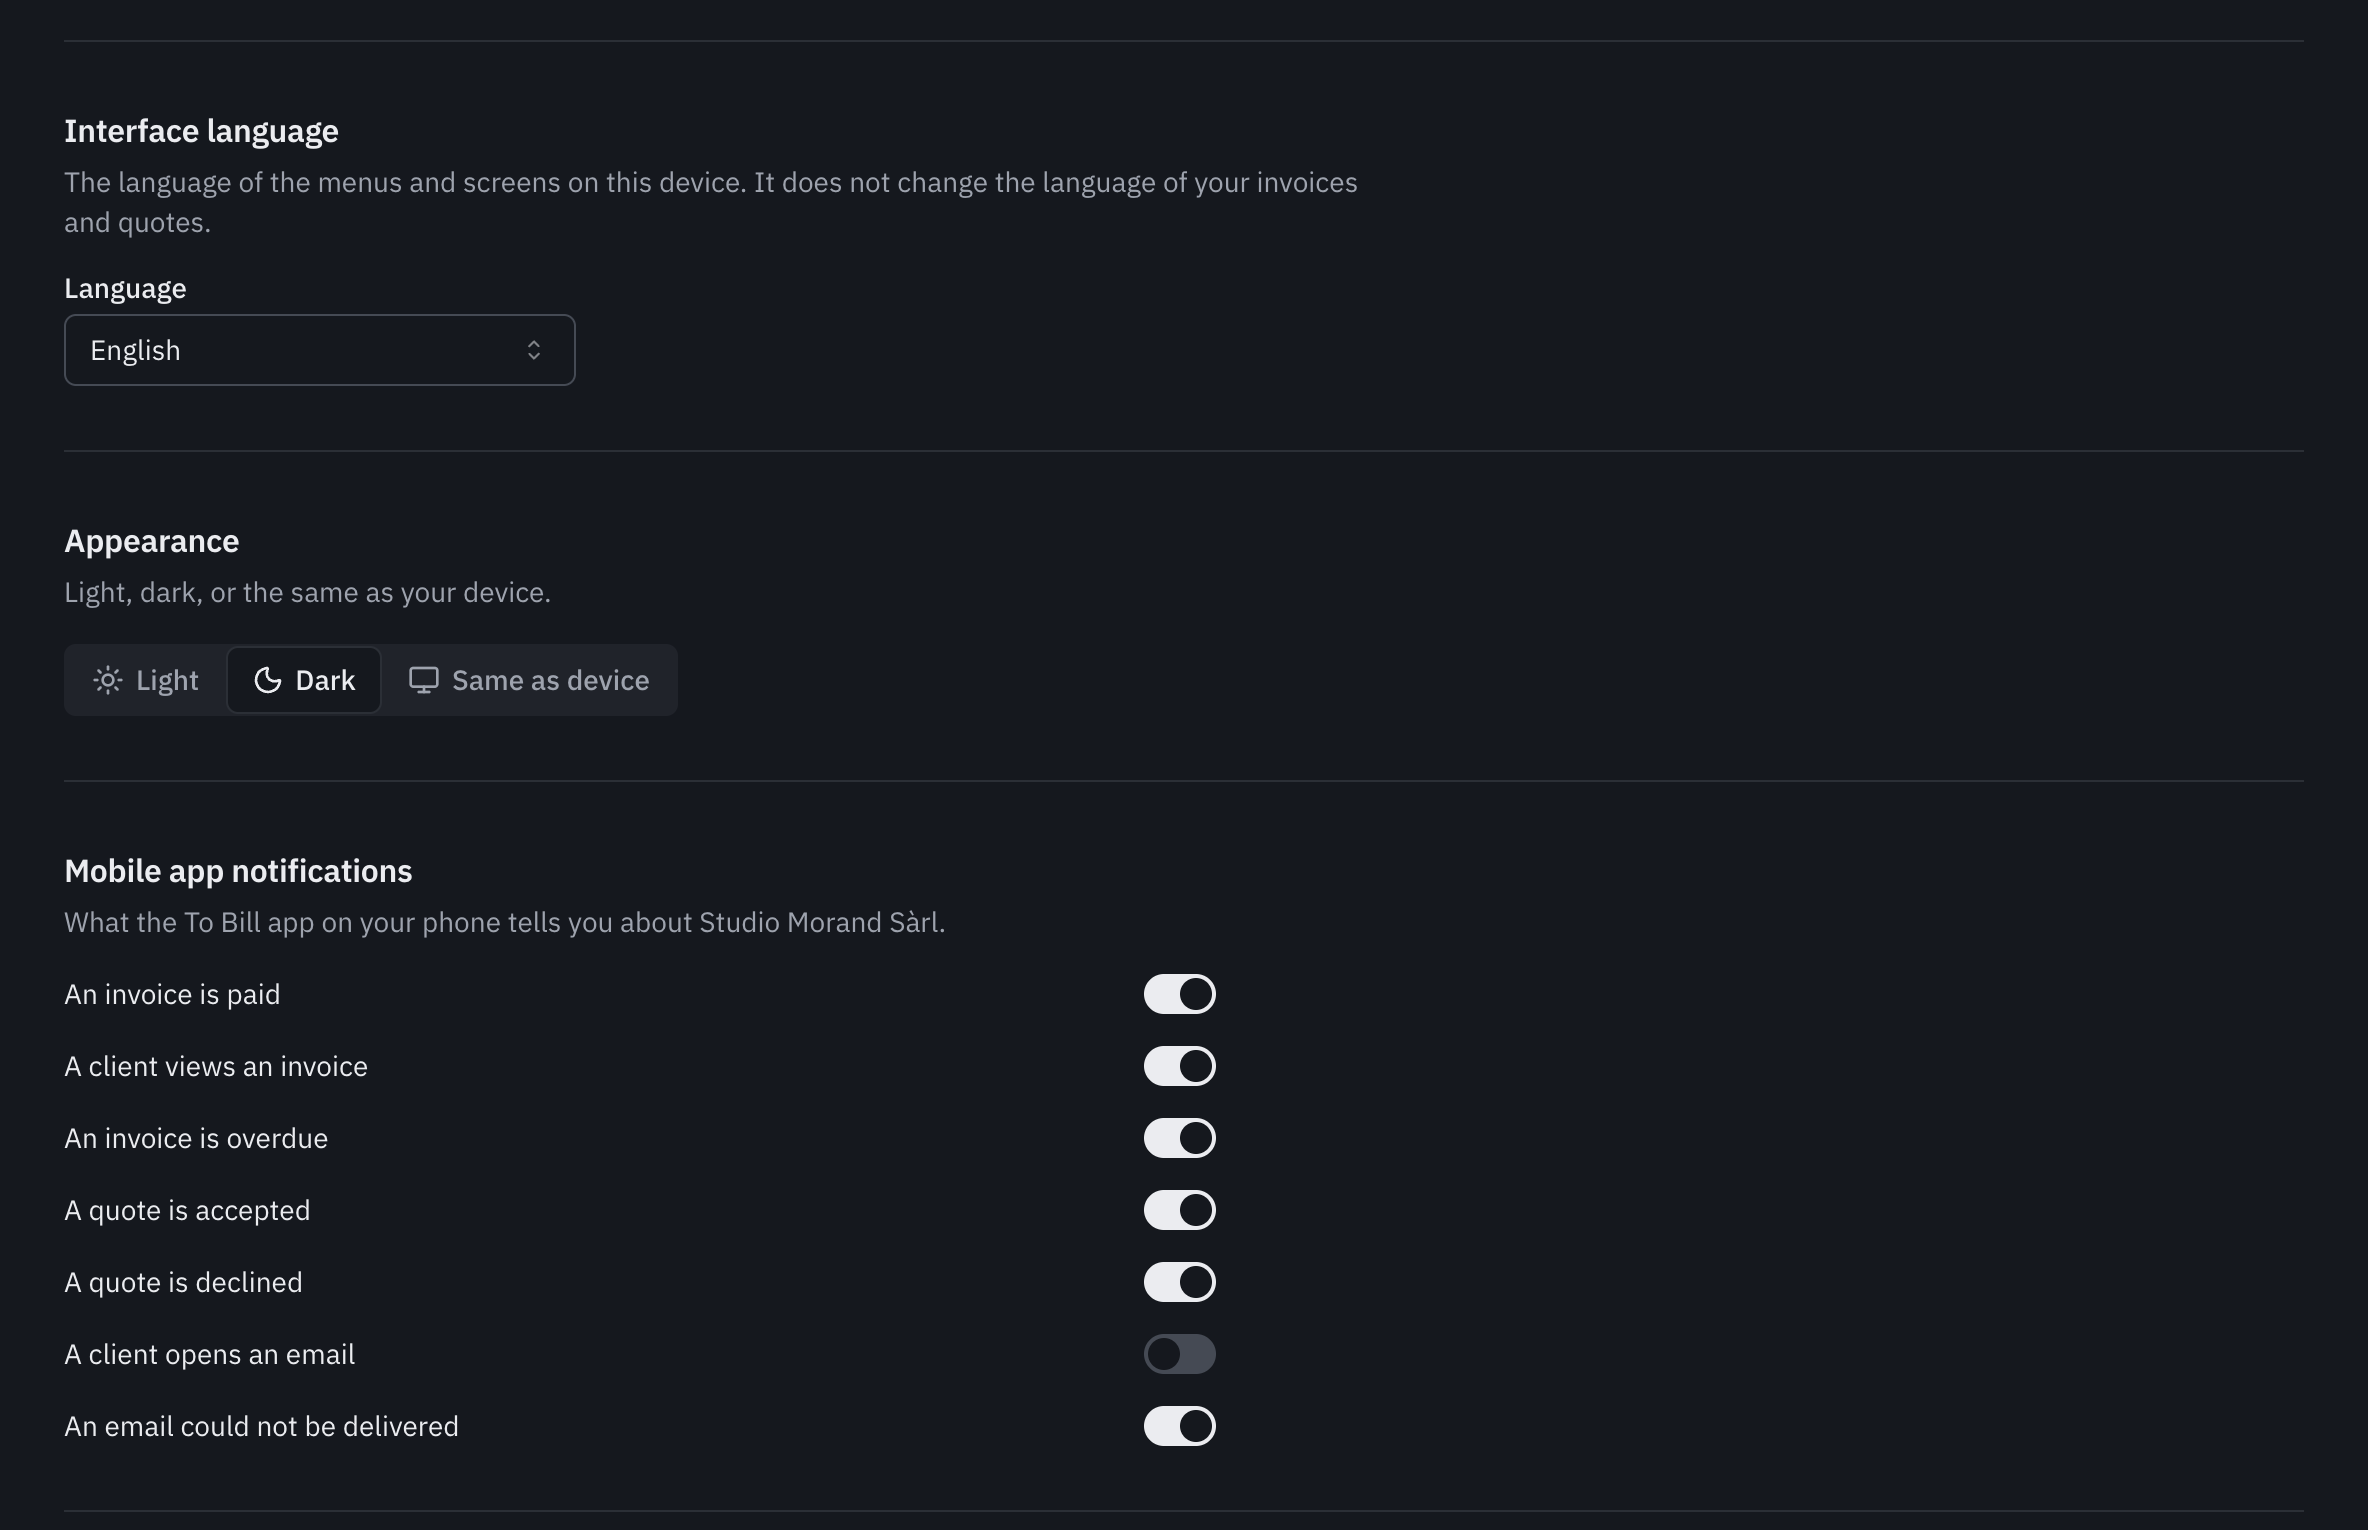Select the Dark appearance option

point(304,680)
